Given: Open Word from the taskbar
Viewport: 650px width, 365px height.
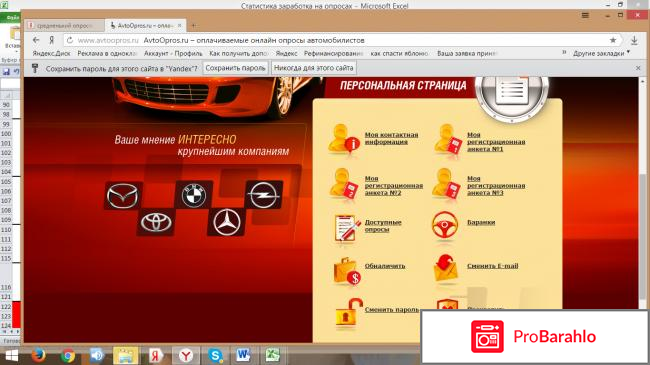Looking at the screenshot, I should click(x=243, y=355).
